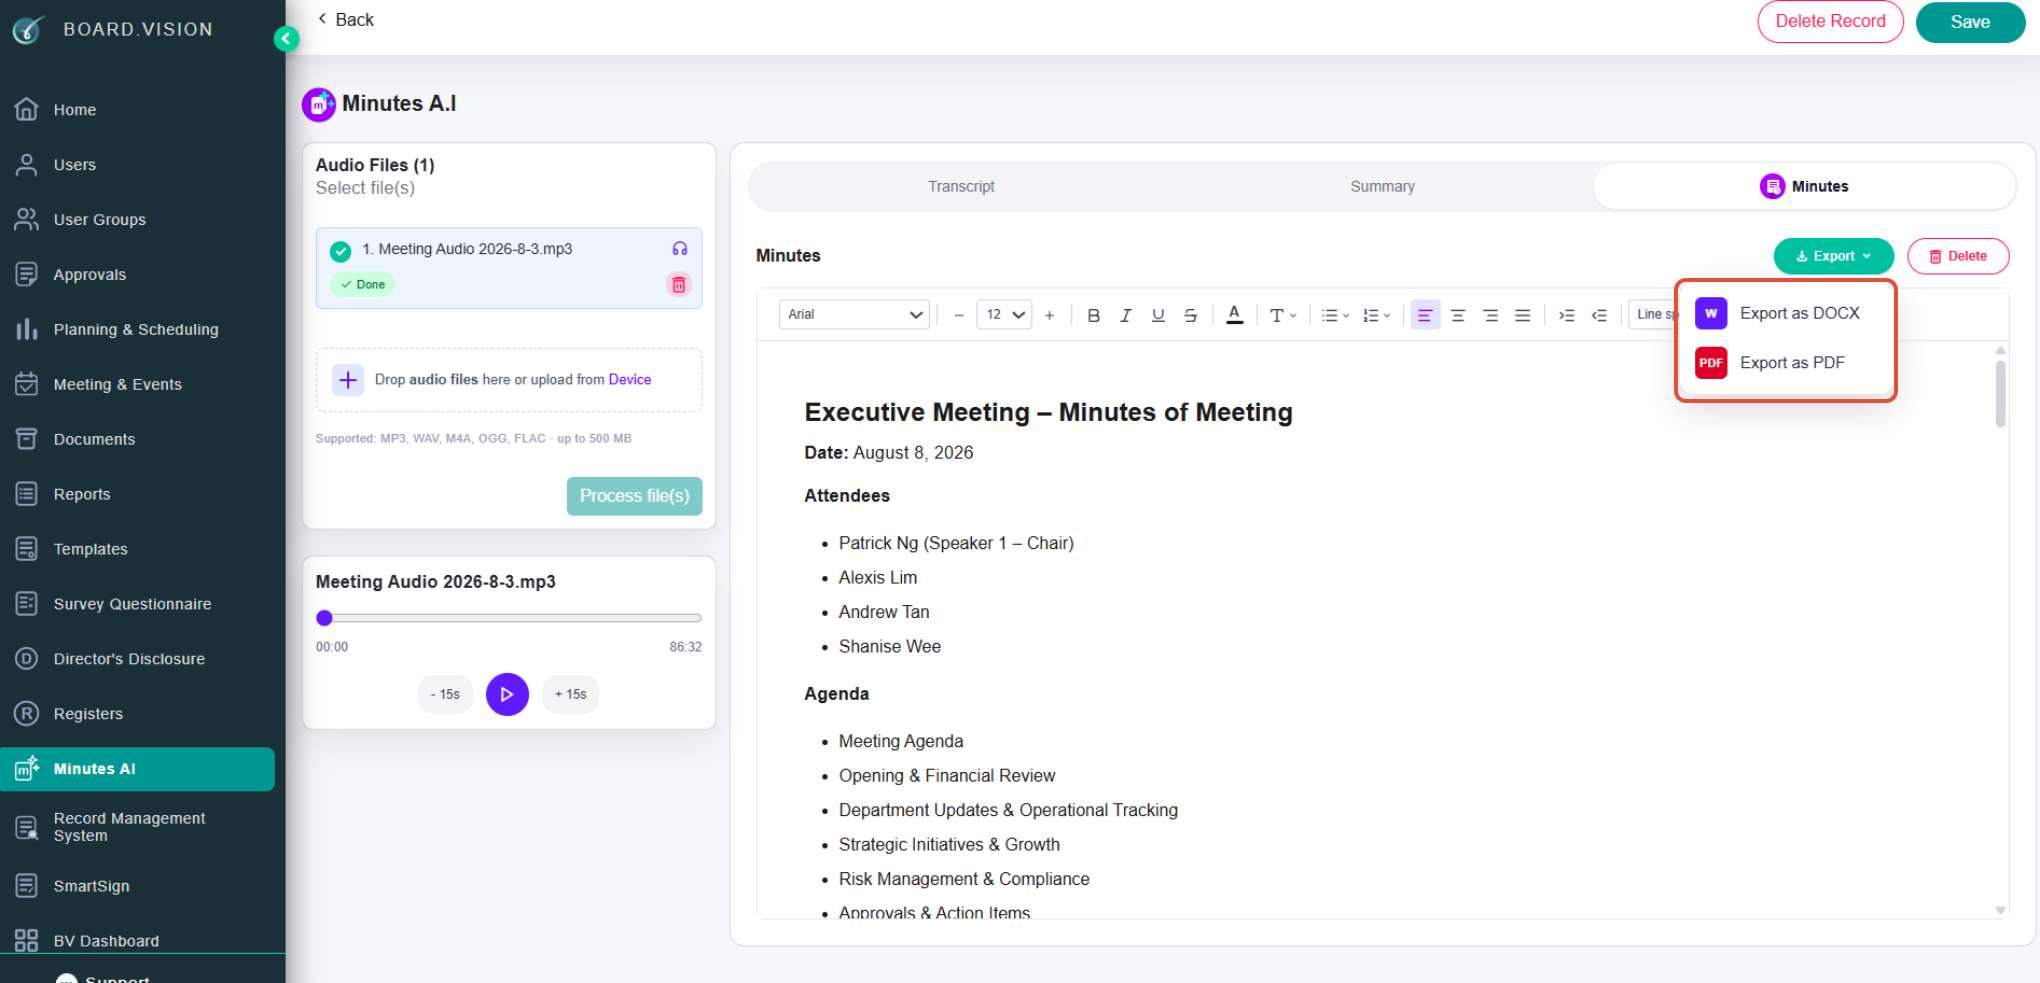Click the Patrick Ng attendee line

click(x=956, y=543)
